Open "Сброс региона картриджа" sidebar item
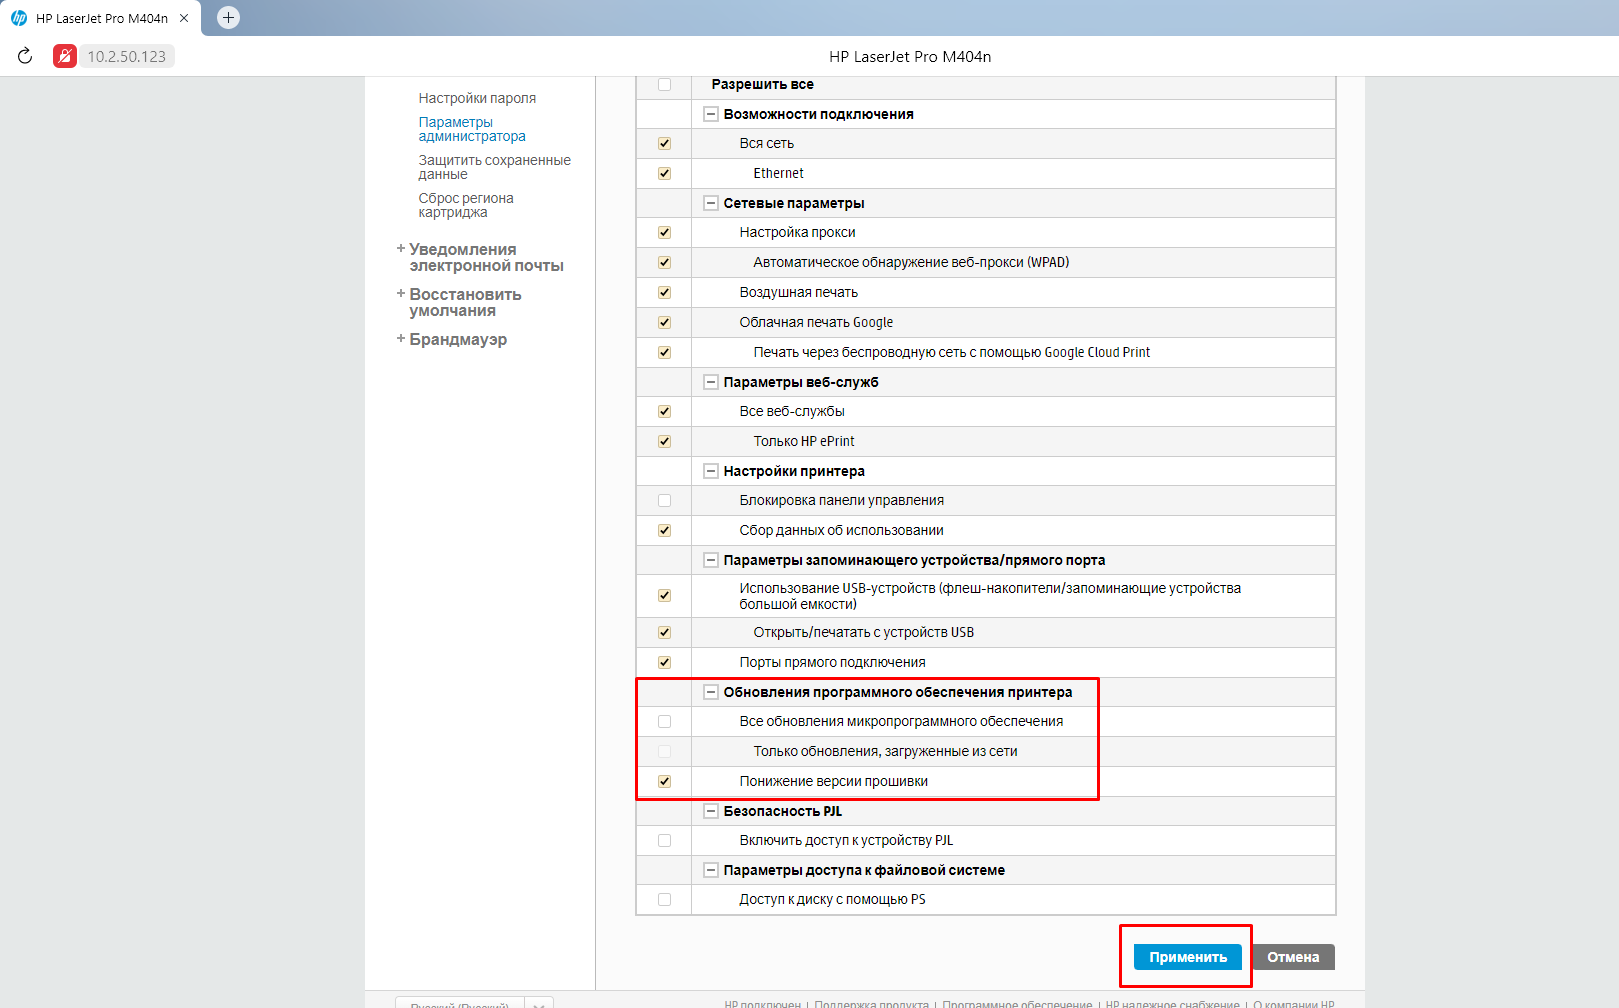Viewport: 1619px width, 1008px height. pos(466,205)
